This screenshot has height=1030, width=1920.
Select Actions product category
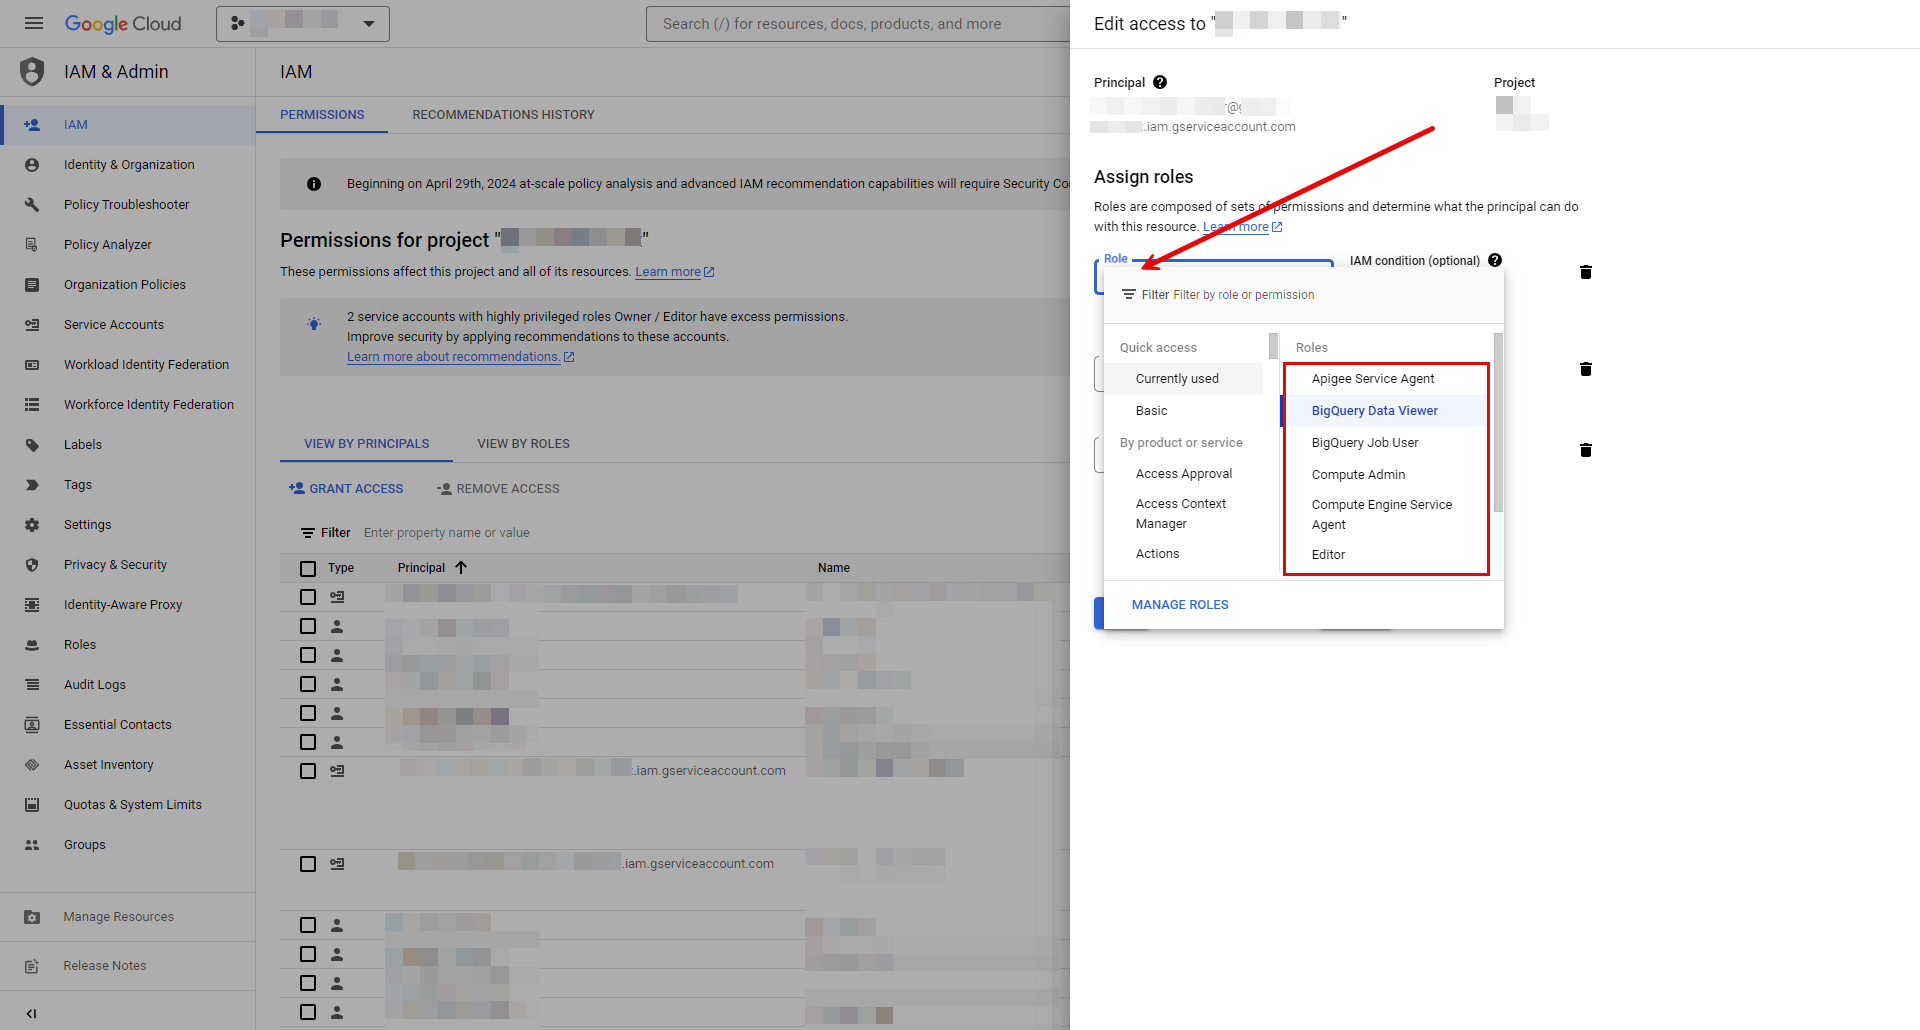(x=1185, y=554)
